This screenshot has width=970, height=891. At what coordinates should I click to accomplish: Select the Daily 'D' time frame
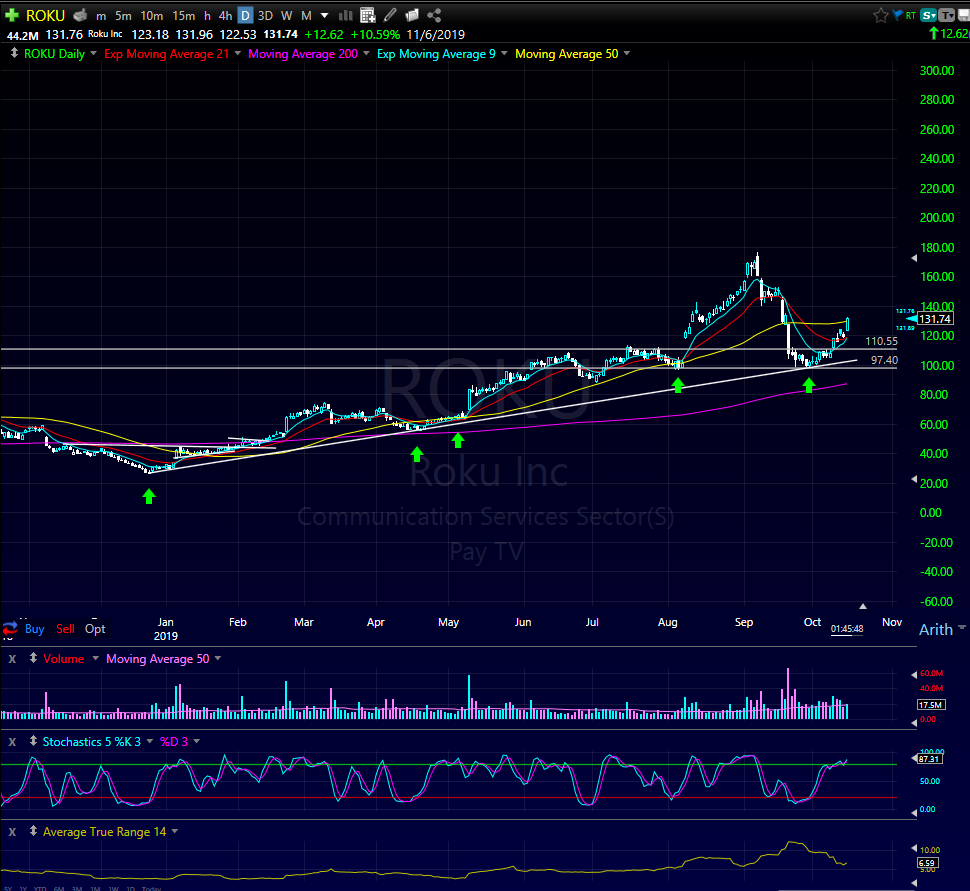click(246, 15)
